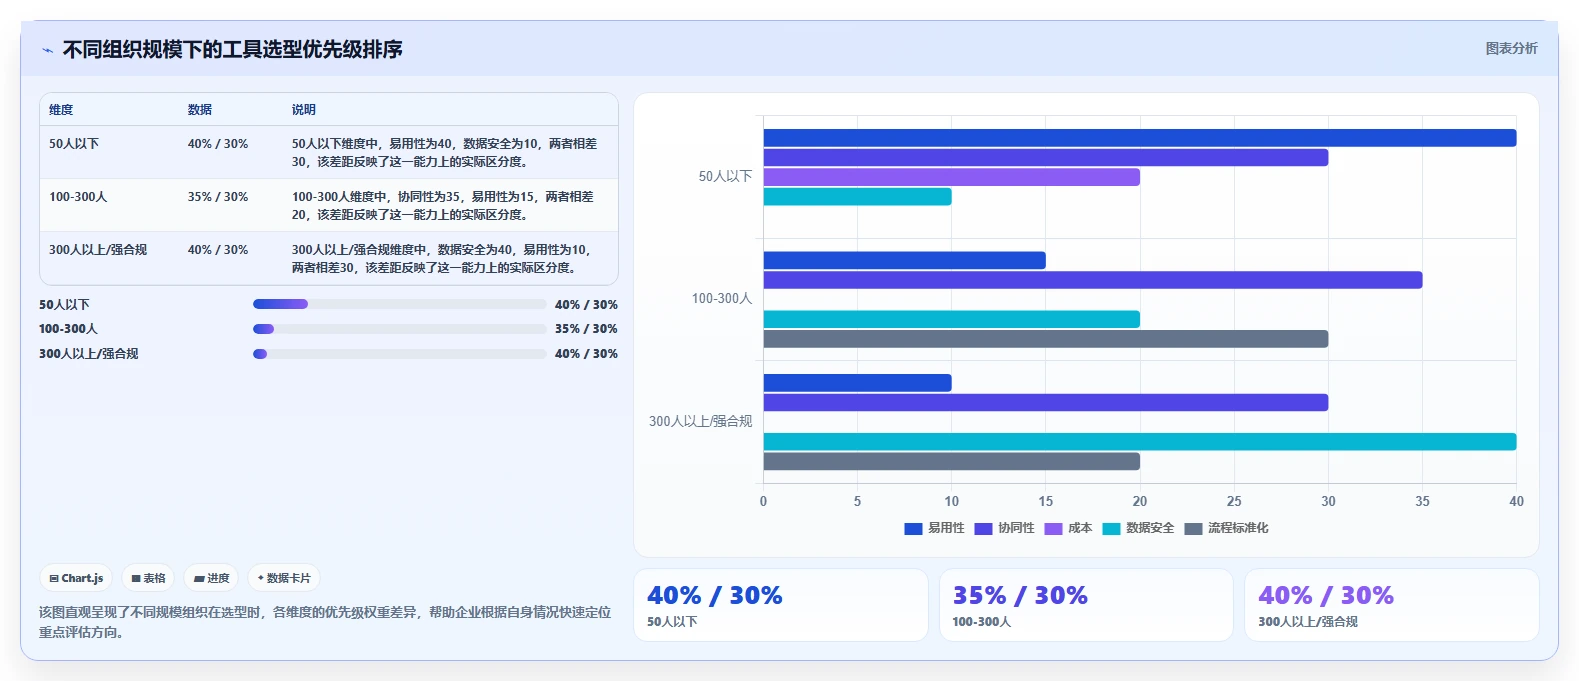Click the 300人以上 流程标准化 gray bar
Viewport: 1579px width, 681px height.
click(952, 461)
